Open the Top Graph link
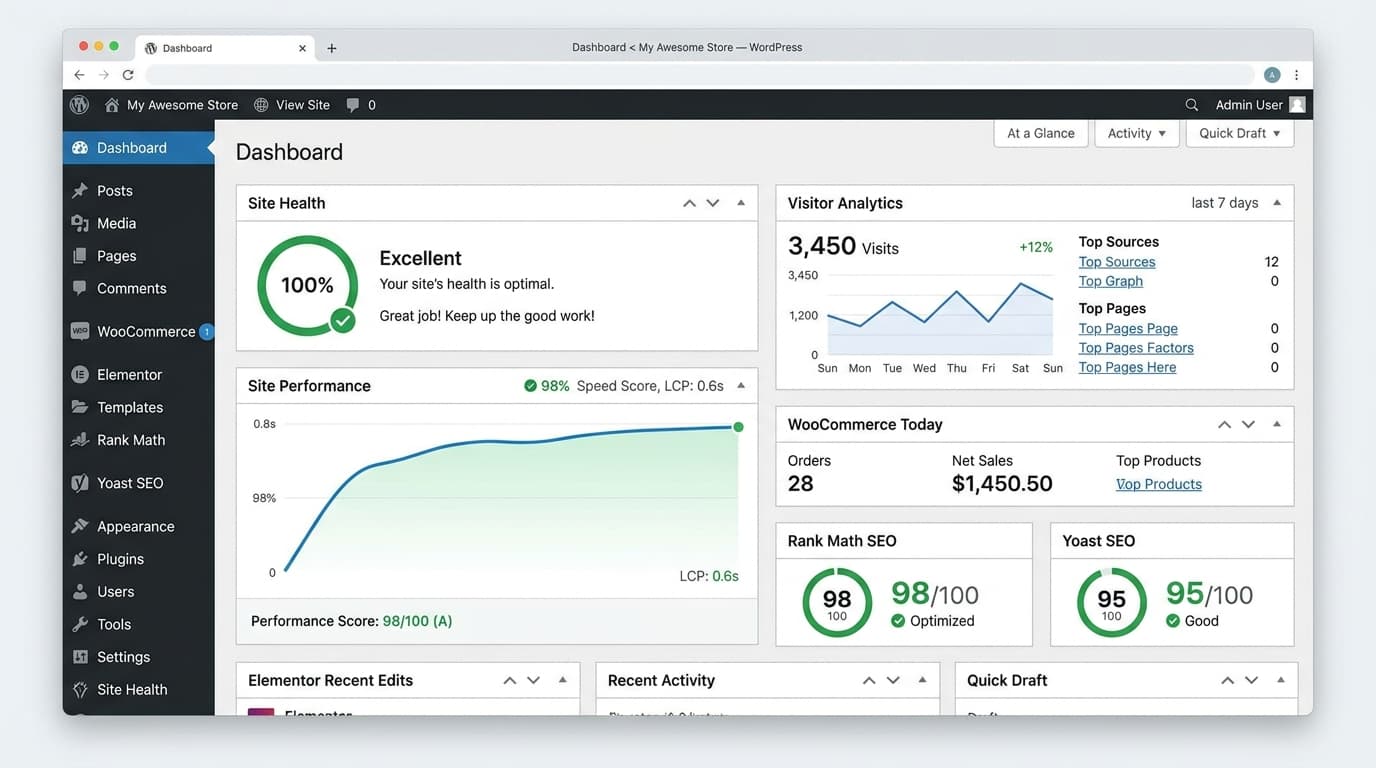This screenshot has height=768, width=1376. coord(1110,281)
